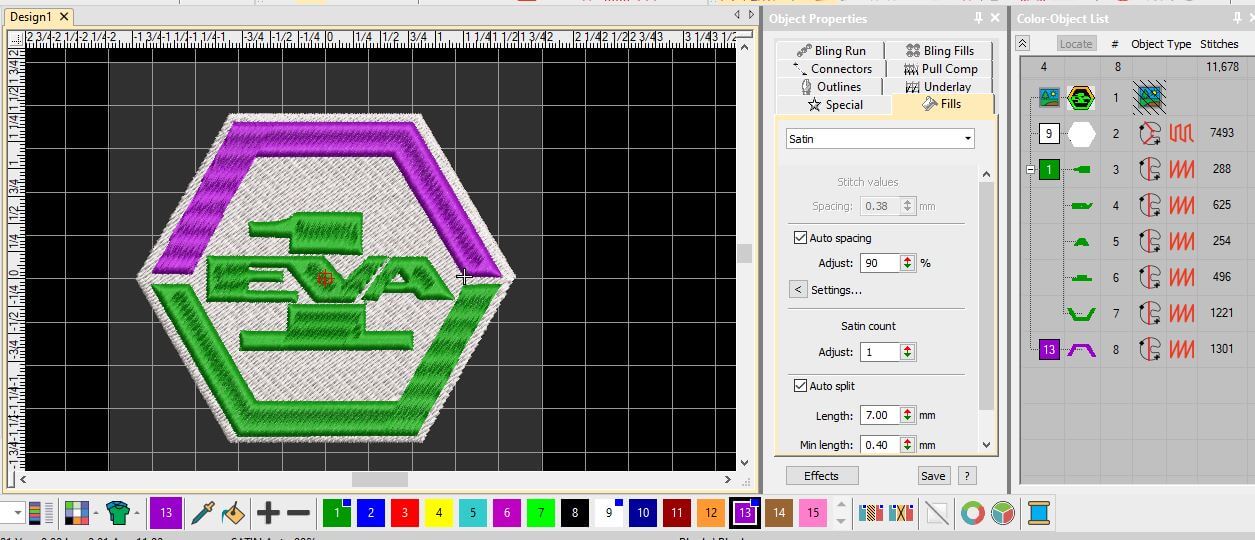1255x540 pixels.
Task: Click the second thread colors stripes icon
Action: tap(902, 513)
